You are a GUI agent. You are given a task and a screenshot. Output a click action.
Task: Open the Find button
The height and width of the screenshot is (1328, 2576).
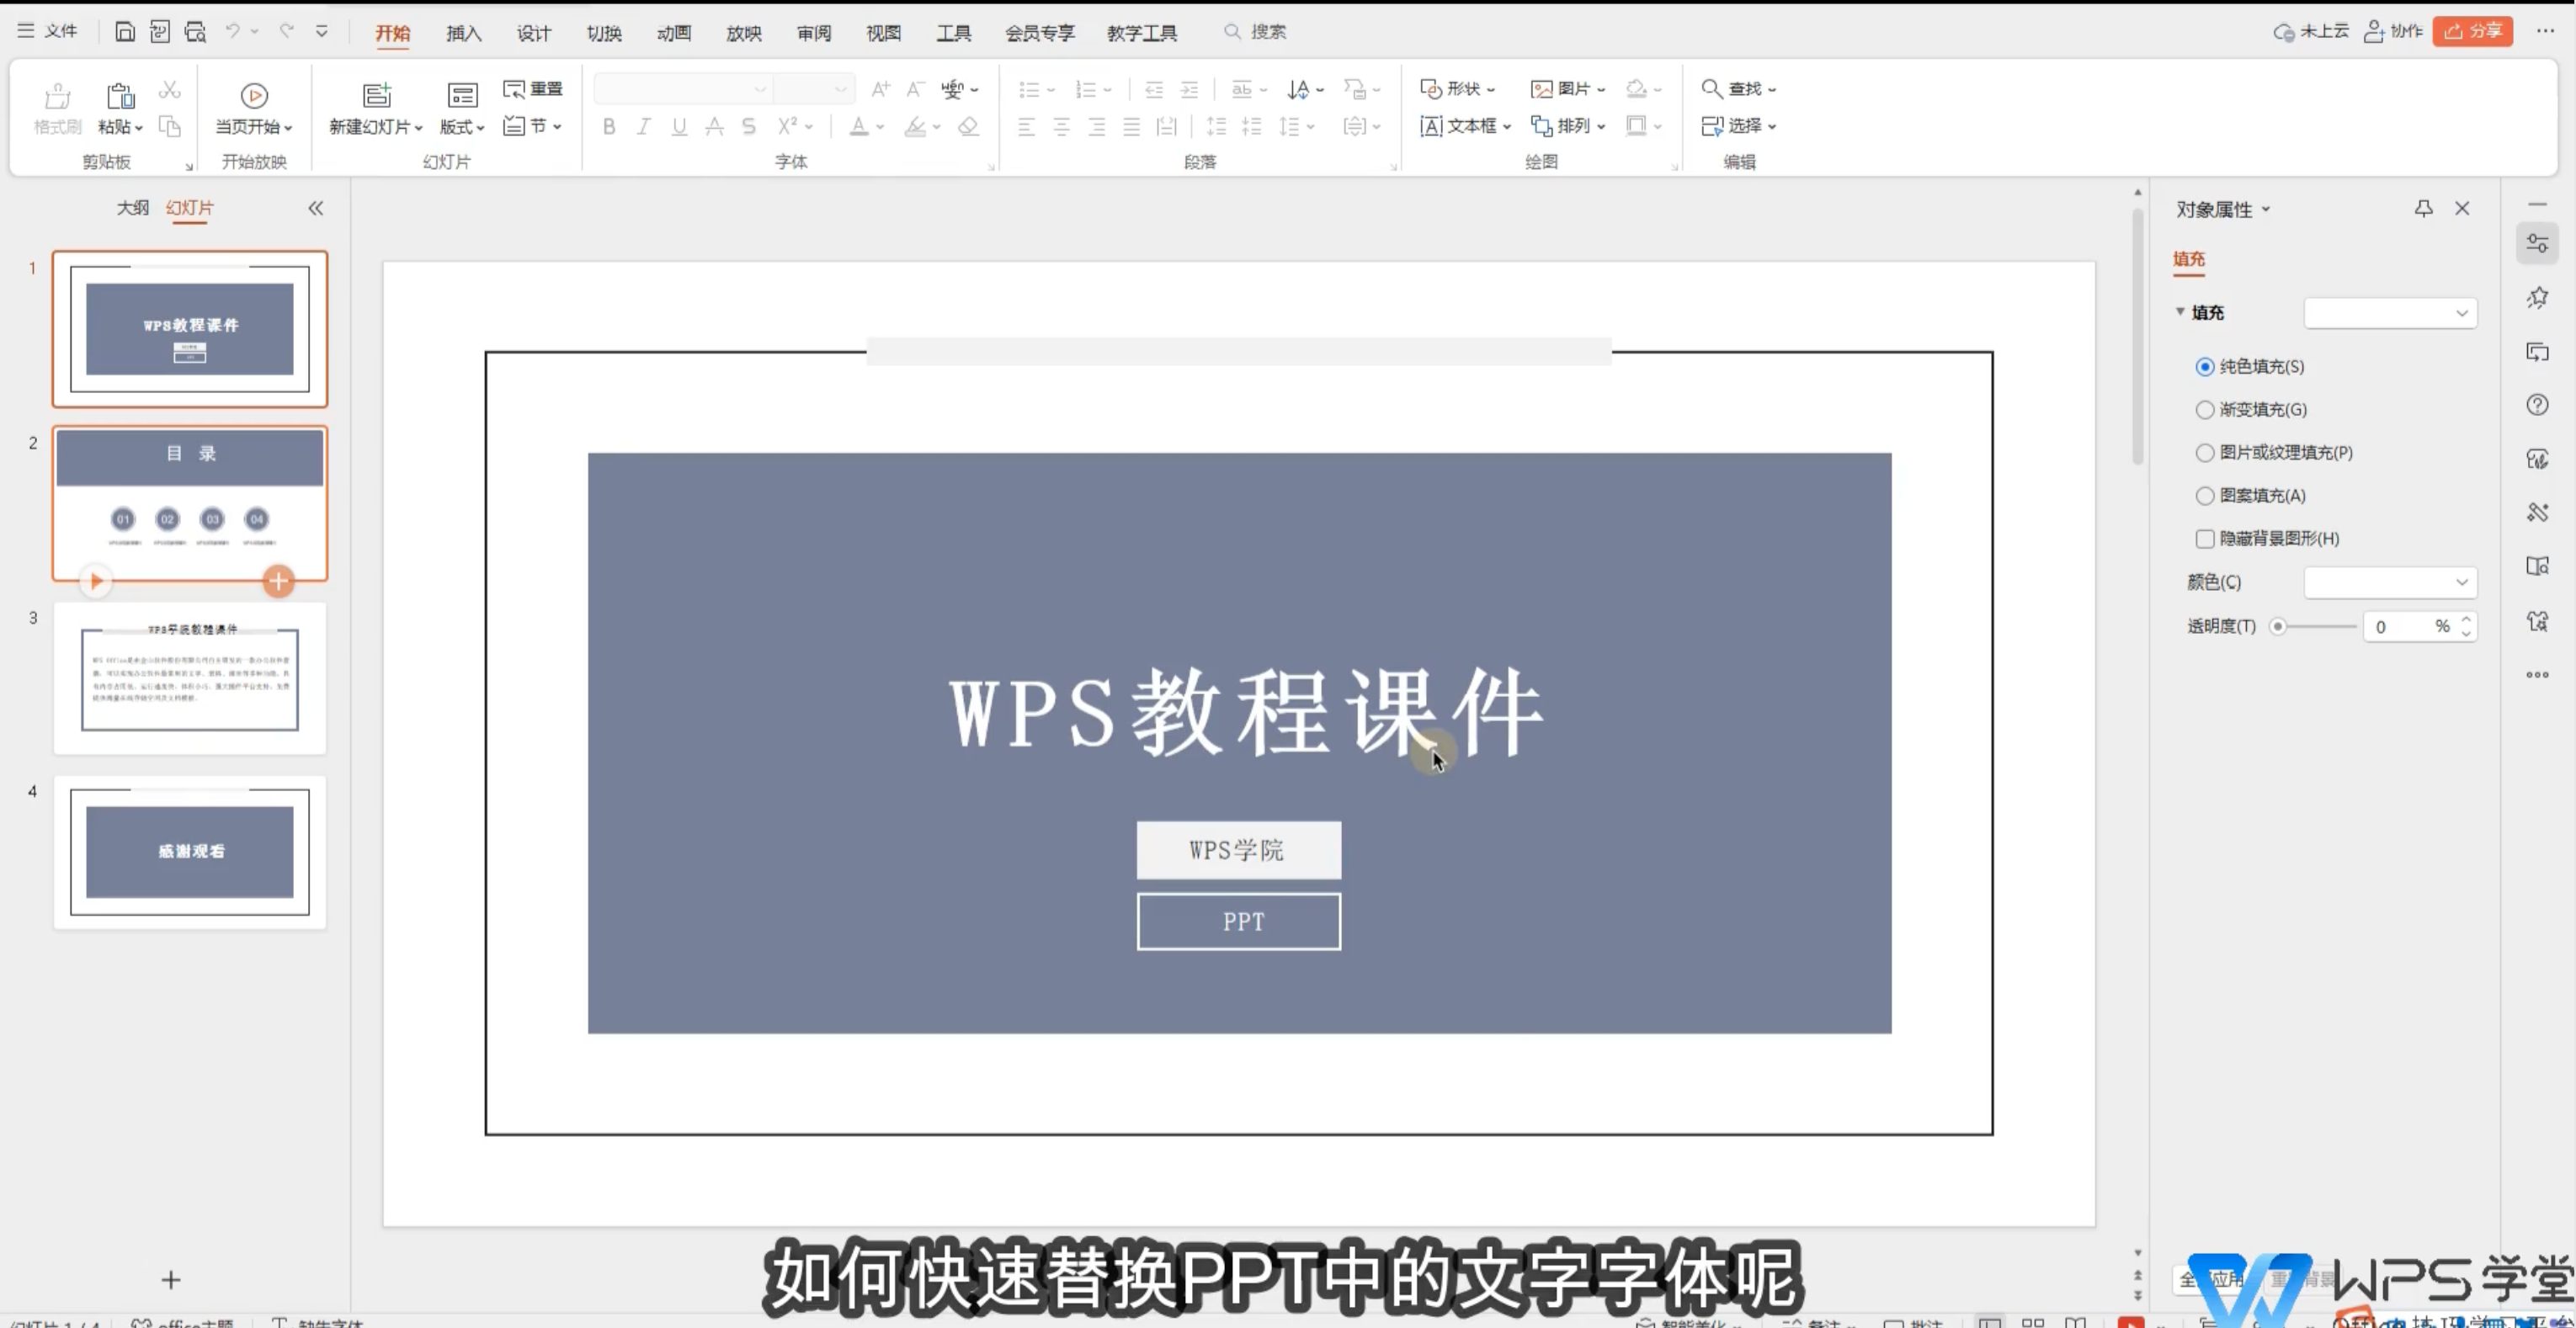pyautogui.click(x=1738, y=89)
